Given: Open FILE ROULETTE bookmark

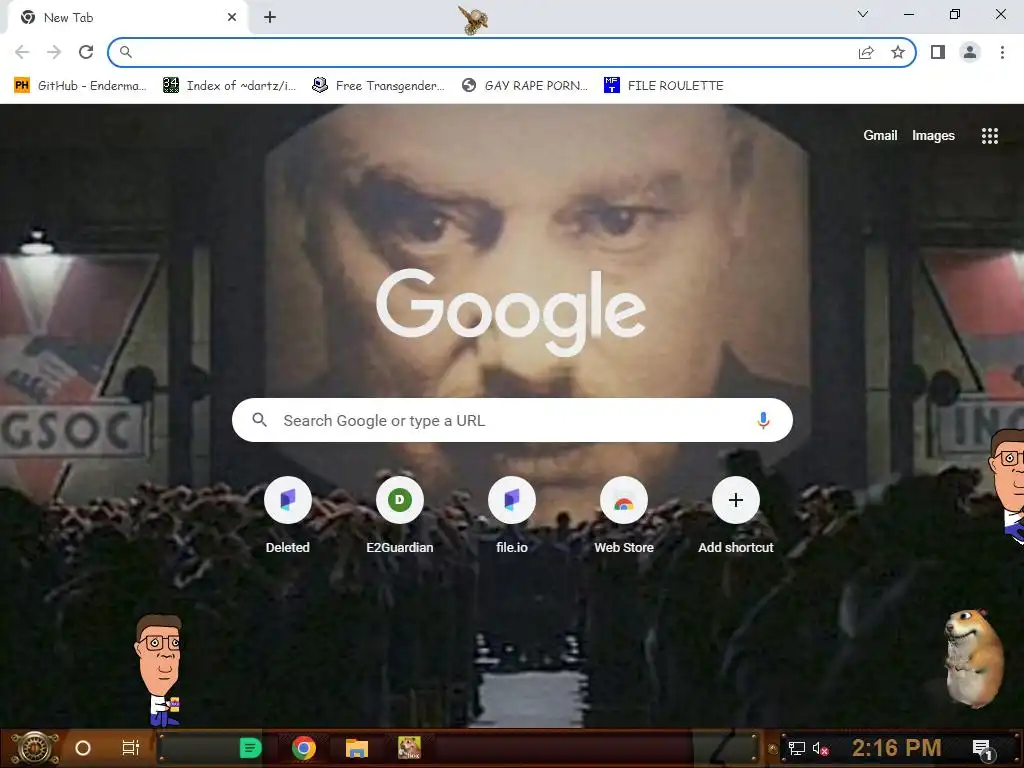Looking at the screenshot, I should point(664,86).
